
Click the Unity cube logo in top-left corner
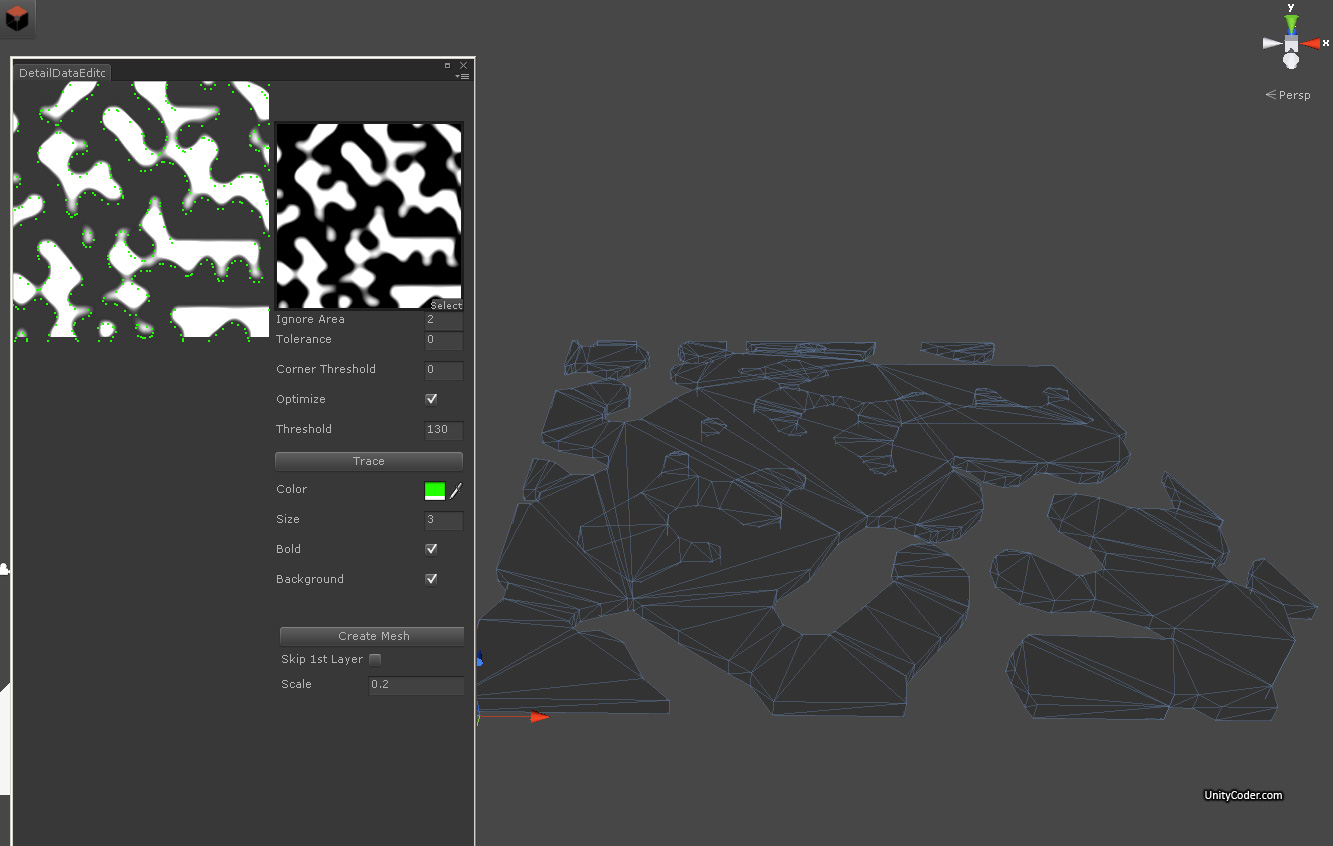pyautogui.click(x=17, y=20)
